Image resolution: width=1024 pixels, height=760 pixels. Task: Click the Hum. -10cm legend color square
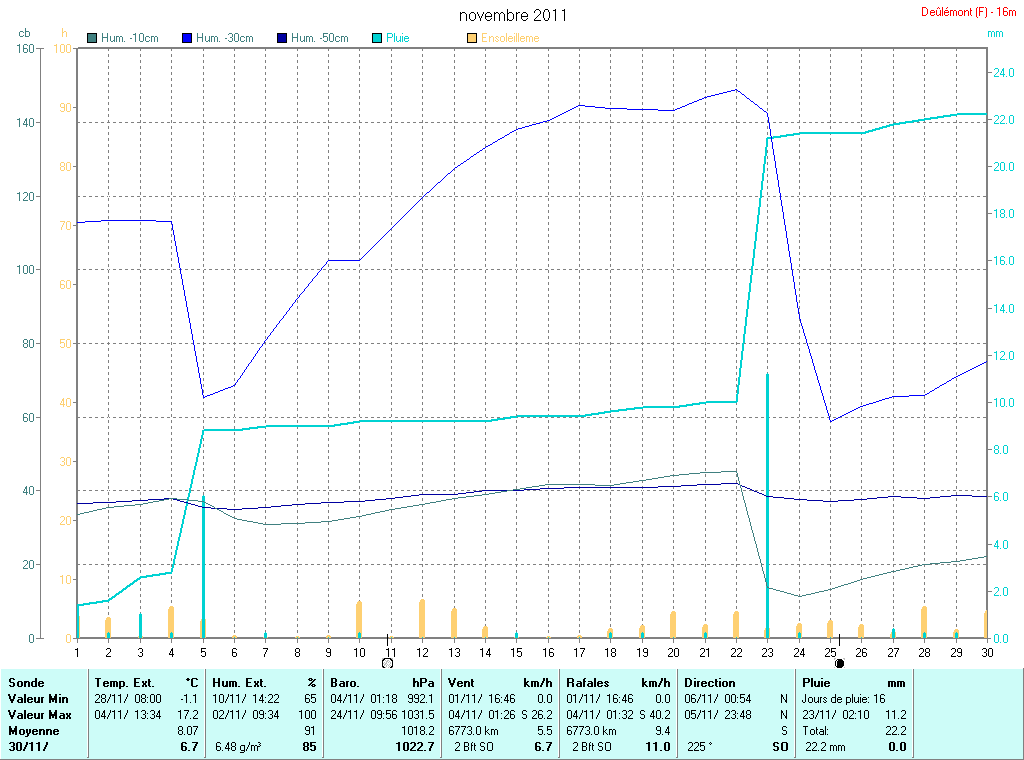point(93,38)
